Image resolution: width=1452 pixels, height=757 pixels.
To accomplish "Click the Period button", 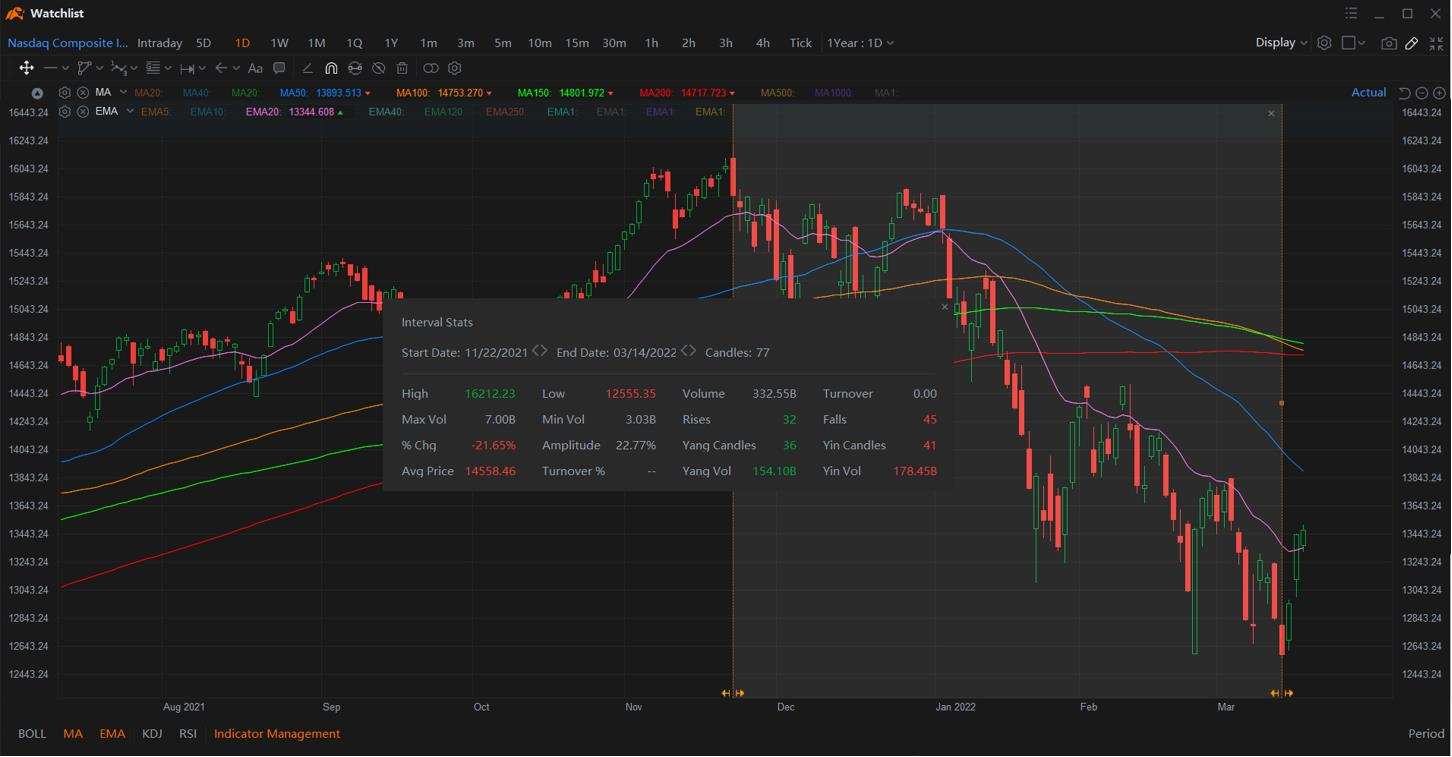I will [x=1426, y=734].
